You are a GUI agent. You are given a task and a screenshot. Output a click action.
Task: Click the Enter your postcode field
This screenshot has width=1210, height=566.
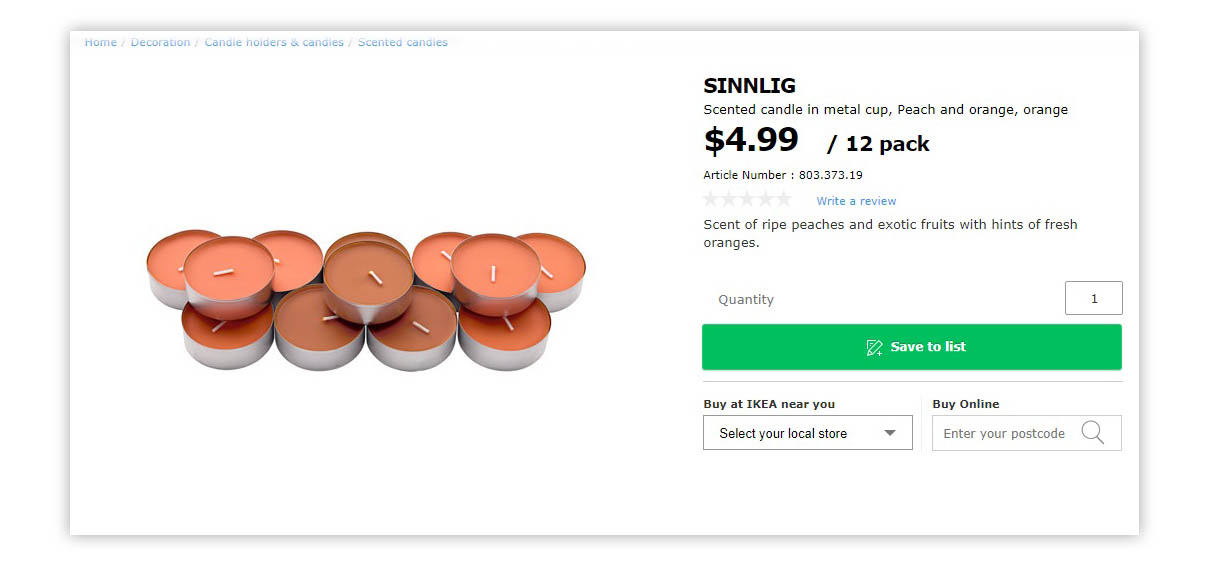(1004, 433)
